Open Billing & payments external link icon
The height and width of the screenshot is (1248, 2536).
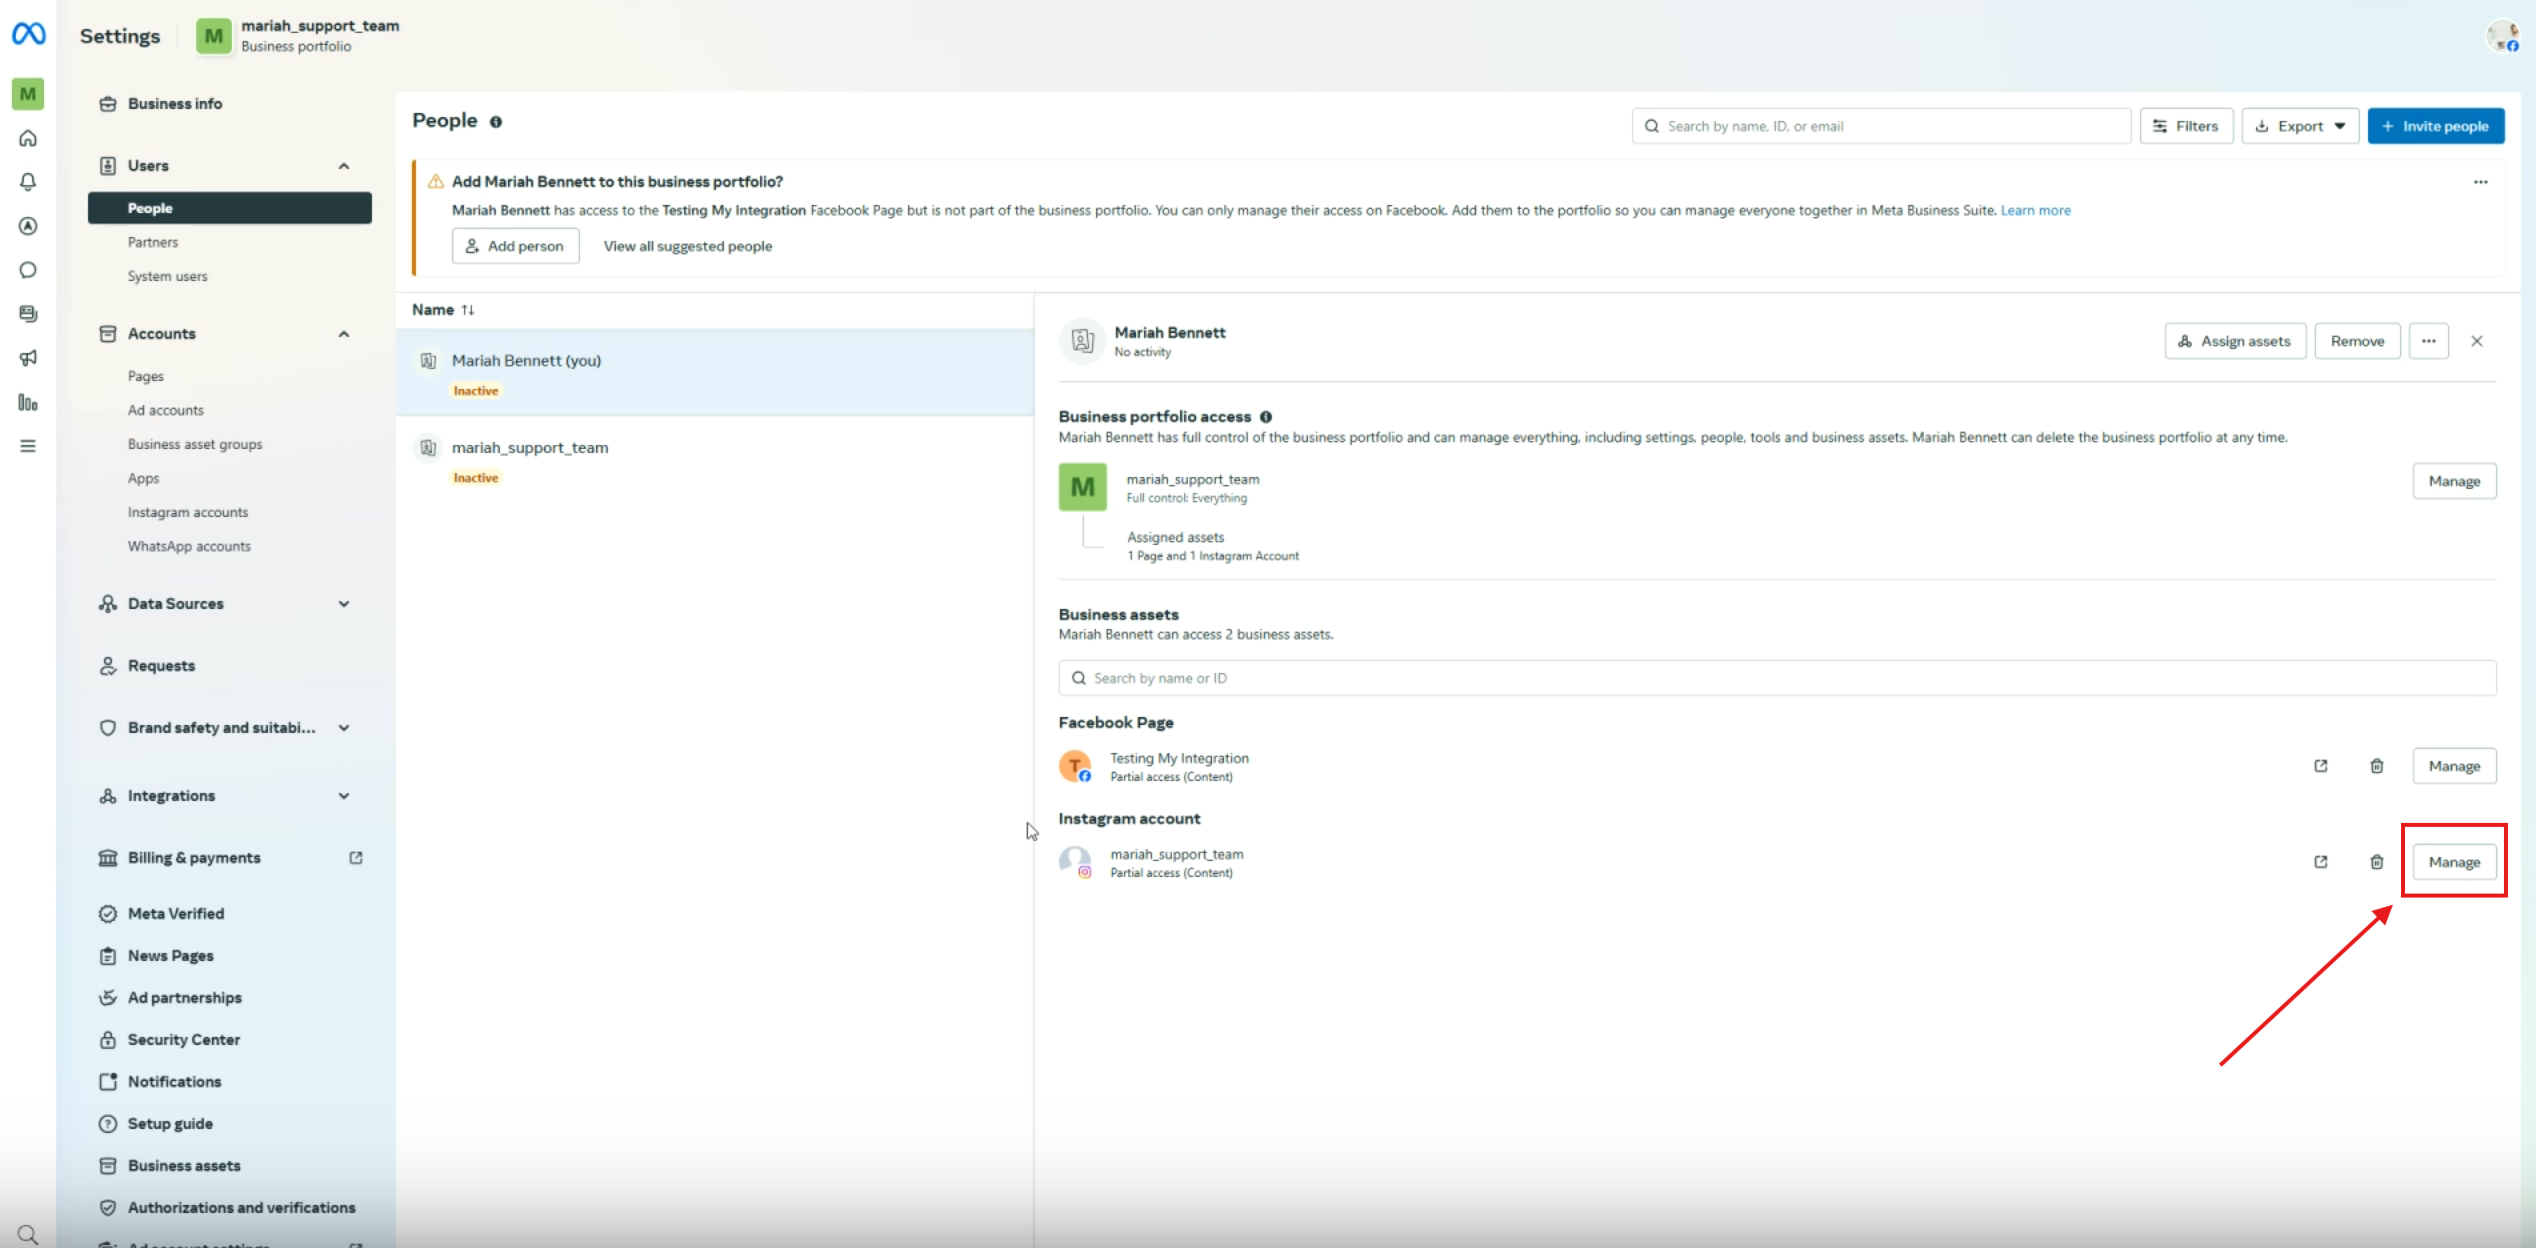point(356,858)
